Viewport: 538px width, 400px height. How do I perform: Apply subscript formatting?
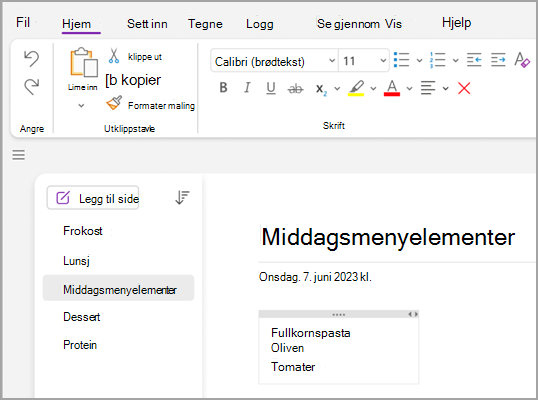tap(321, 89)
